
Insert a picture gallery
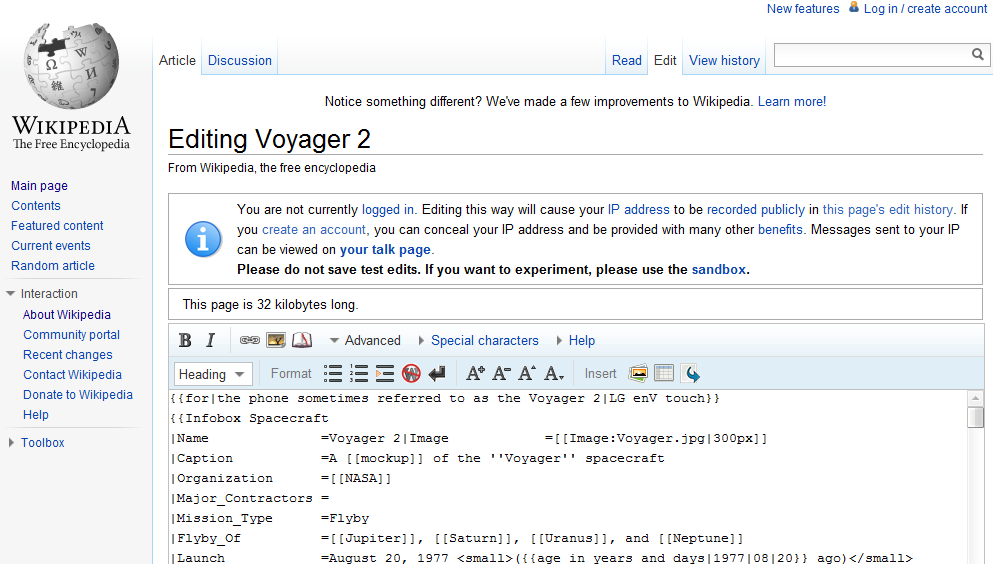pyautogui.click(x=638, y=373)
